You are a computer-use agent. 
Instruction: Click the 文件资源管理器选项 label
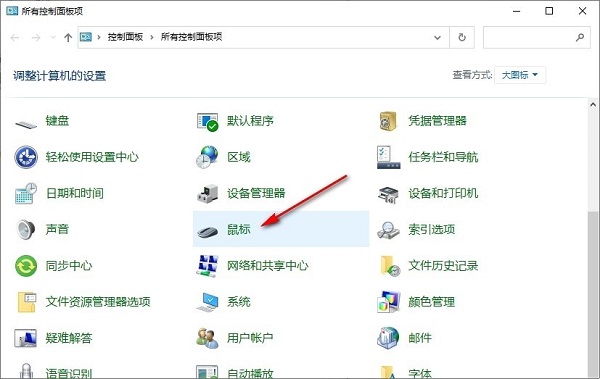click(x=98, y=302)
